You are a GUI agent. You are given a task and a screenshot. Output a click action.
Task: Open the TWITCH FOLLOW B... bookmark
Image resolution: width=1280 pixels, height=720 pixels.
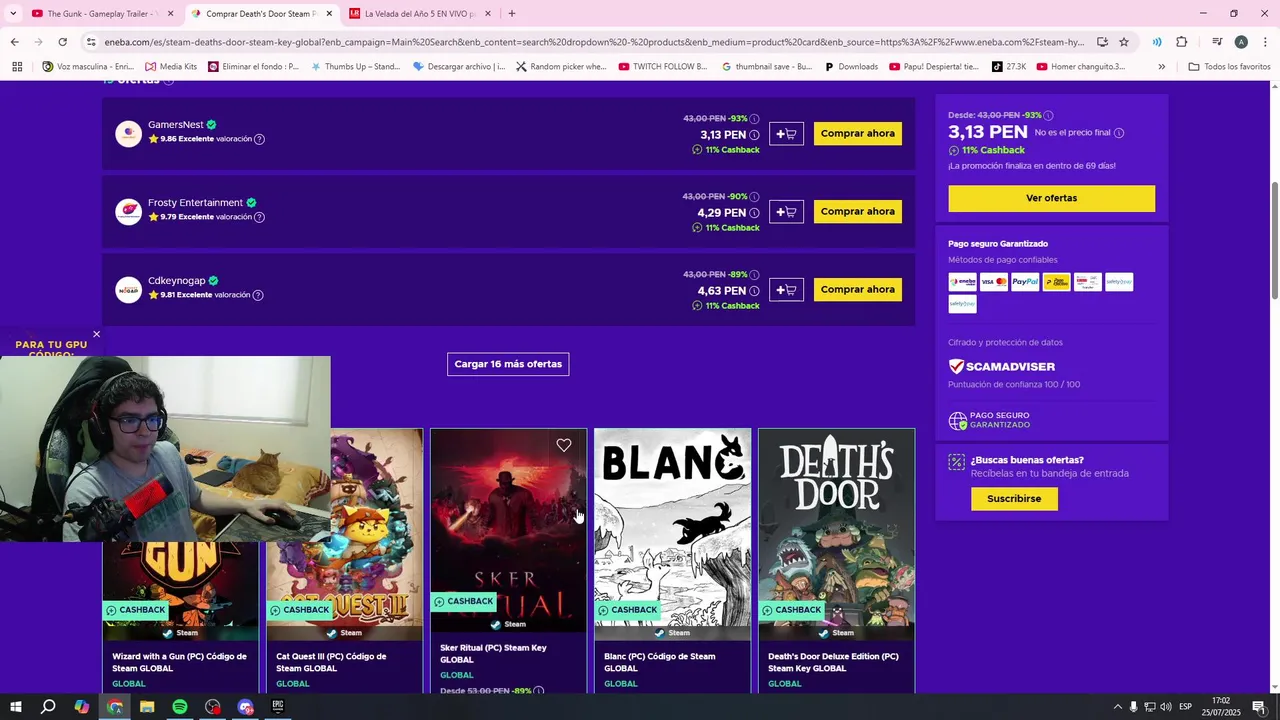click(662, 67)
